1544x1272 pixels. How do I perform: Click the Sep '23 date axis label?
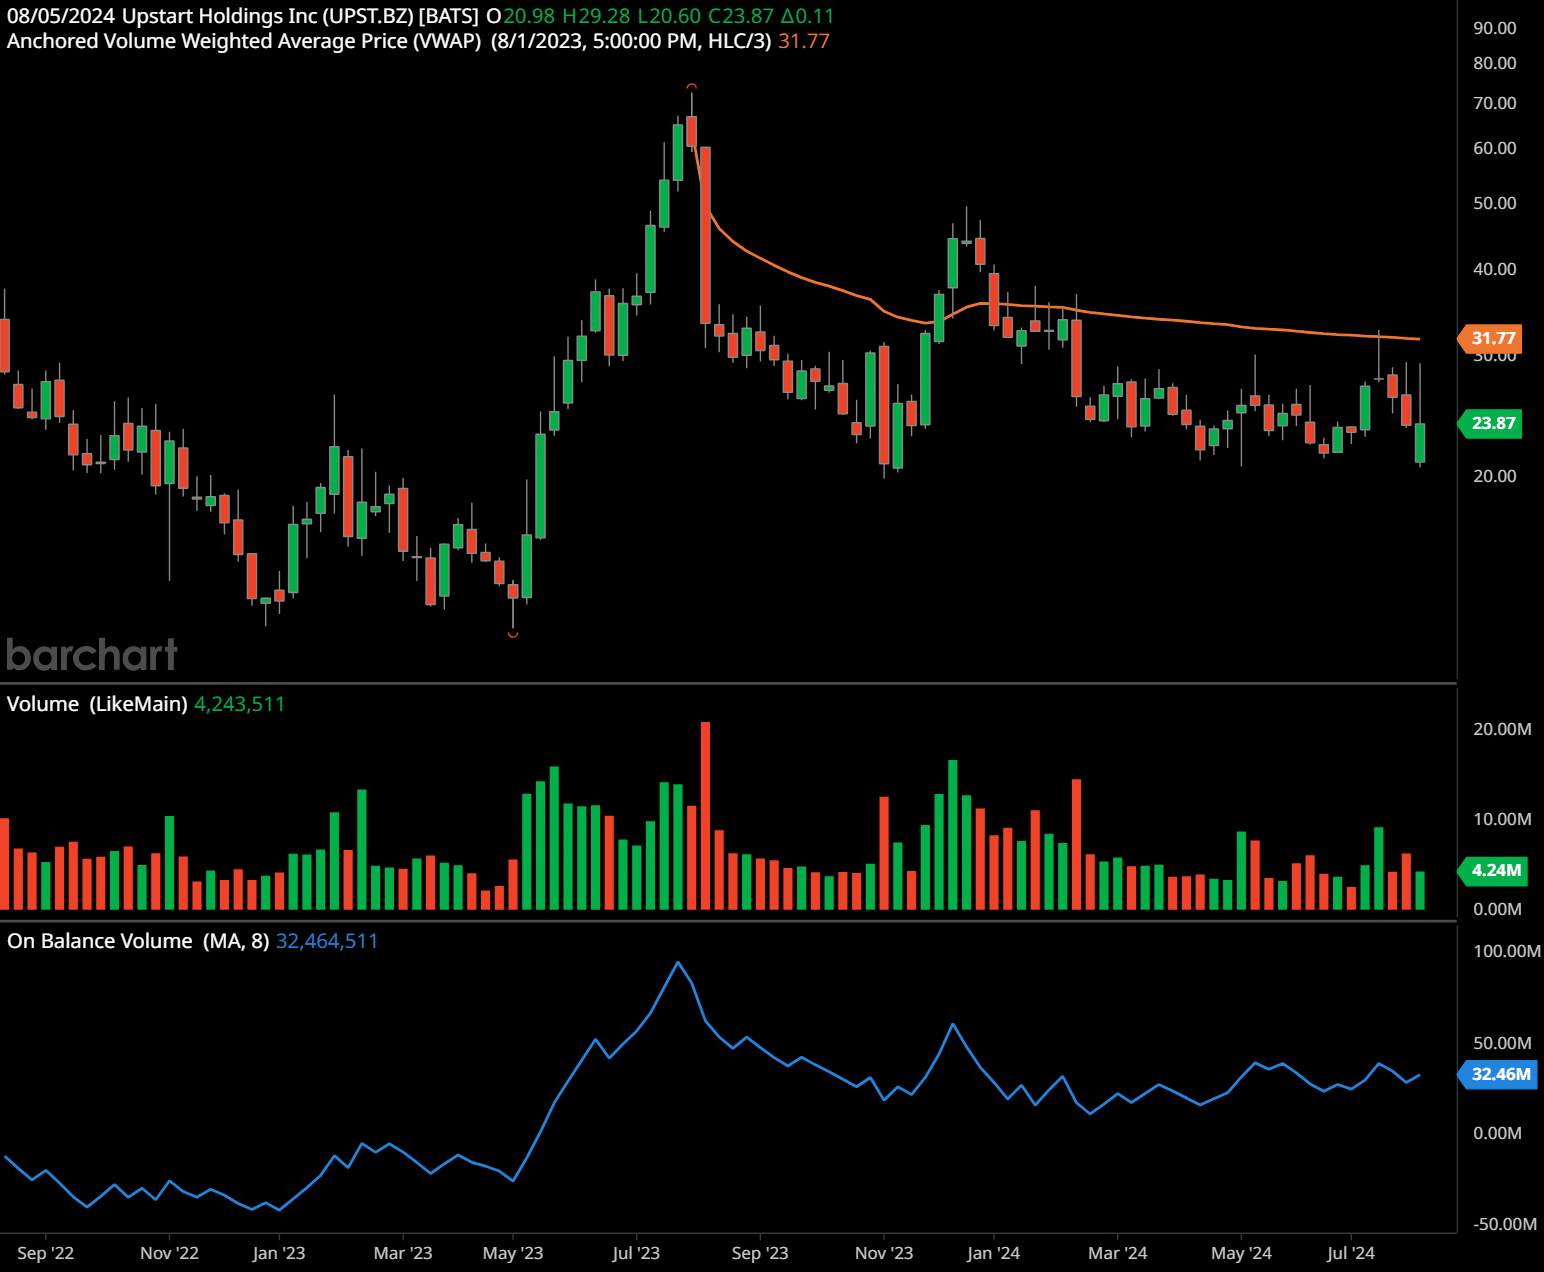(x=760, y=1253)
